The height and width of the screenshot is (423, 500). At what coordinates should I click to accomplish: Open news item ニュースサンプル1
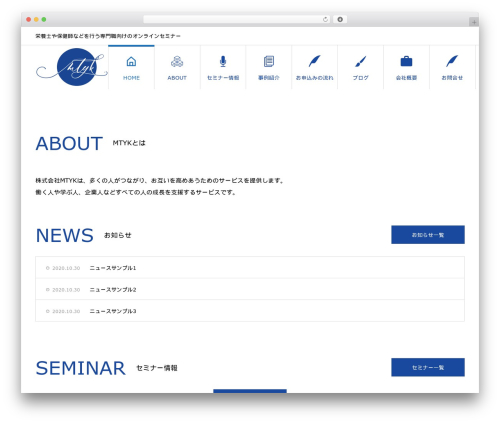(113, 268)
